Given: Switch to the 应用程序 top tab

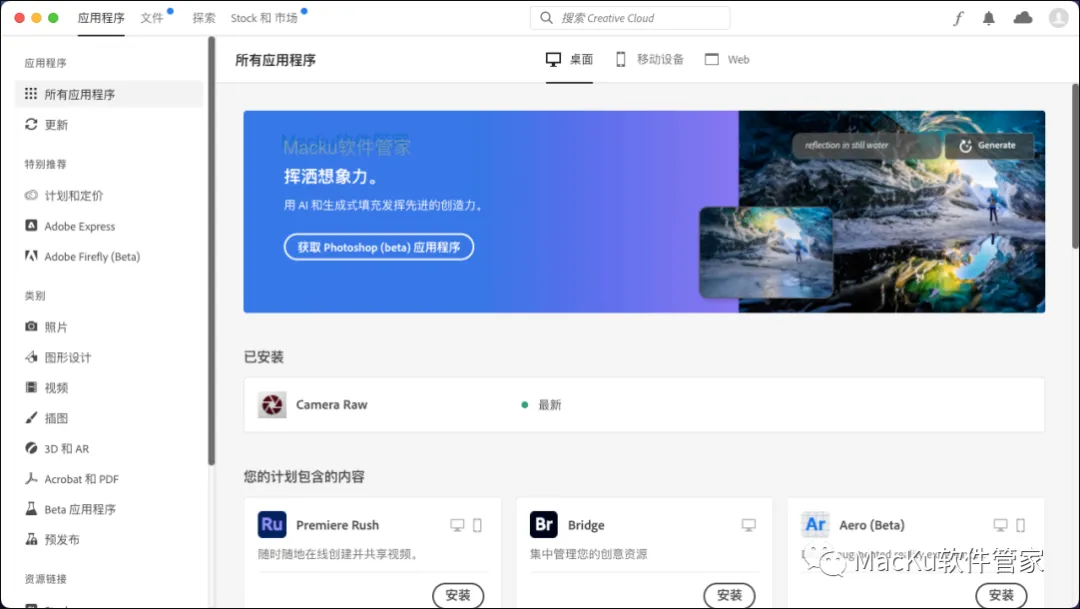Looking at the screenshot, I should (101, 18).
